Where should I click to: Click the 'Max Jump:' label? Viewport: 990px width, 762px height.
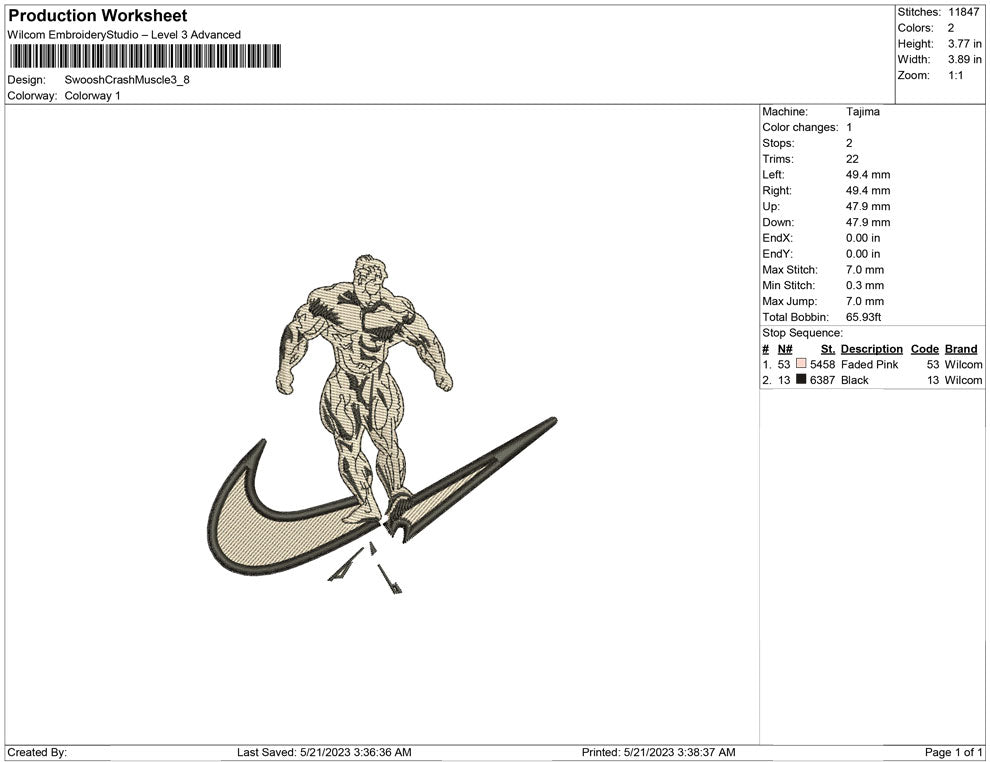(x=789, y=301)
